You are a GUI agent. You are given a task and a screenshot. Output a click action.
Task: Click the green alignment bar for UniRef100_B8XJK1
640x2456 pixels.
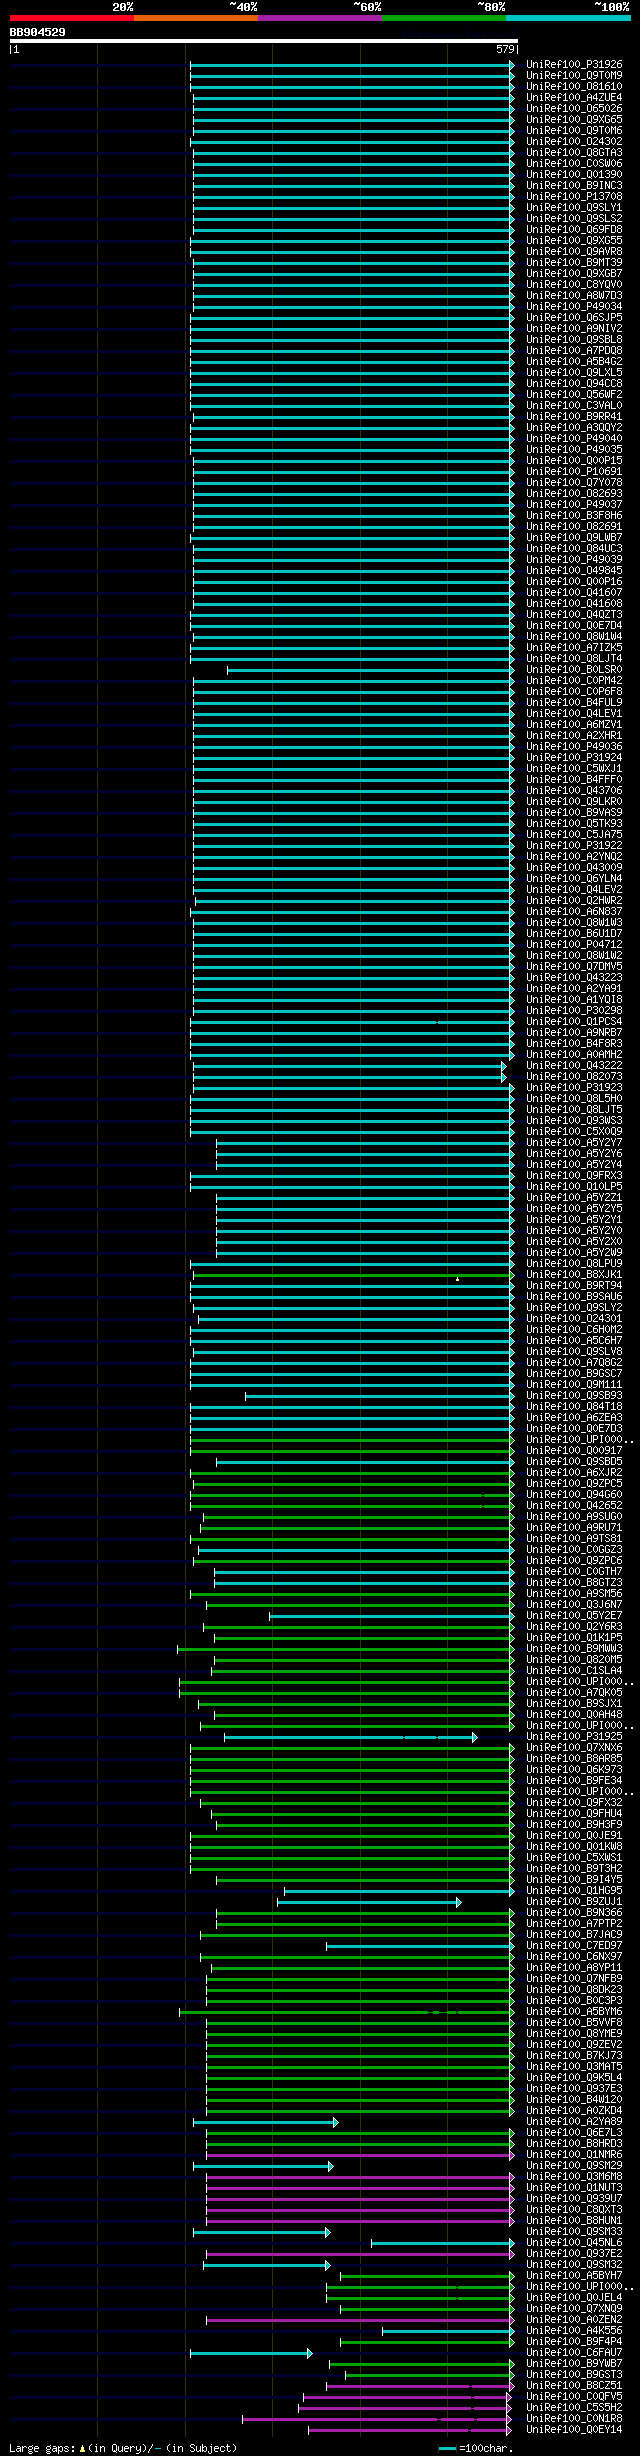point(353,1275)
